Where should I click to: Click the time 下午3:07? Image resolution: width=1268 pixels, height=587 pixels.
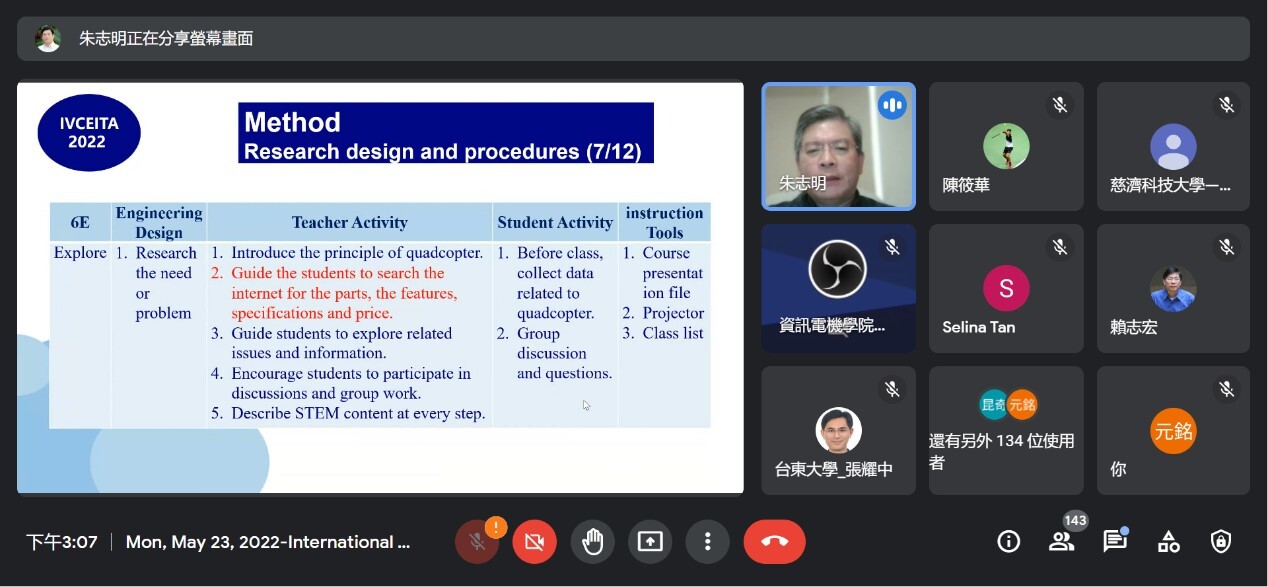62,542
